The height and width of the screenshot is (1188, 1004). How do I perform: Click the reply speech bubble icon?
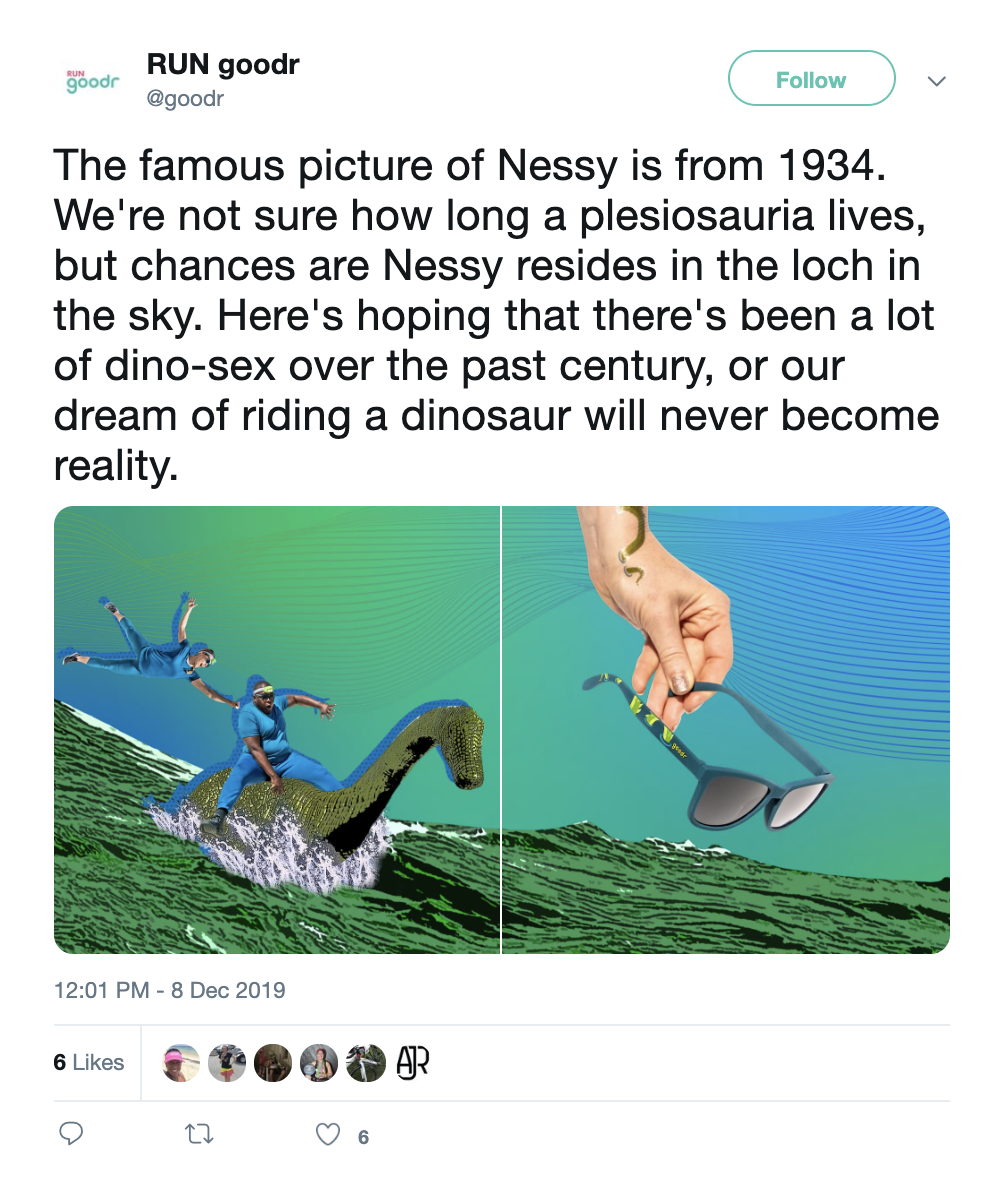(70, 1134)
